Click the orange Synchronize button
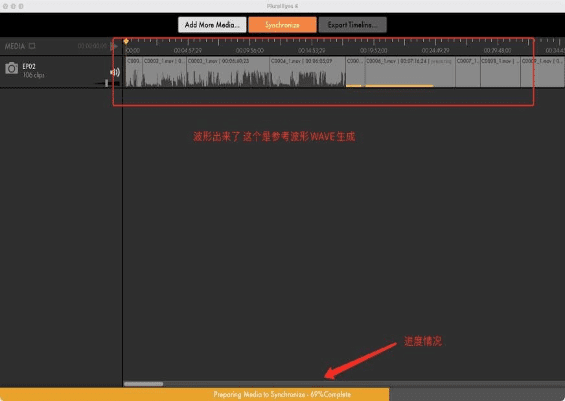This screenshot has width=565, height=401. 282,25
